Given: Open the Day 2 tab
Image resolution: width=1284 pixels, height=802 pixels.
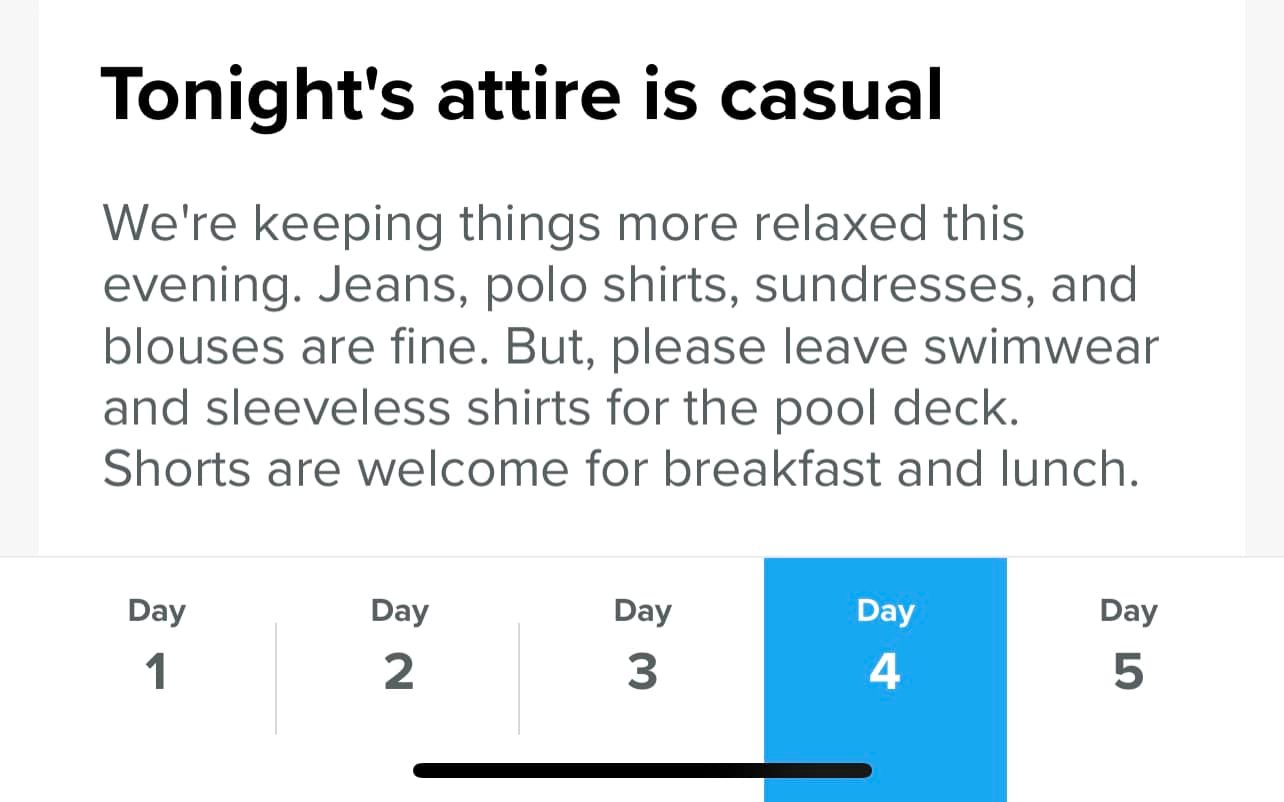Looking at the screenshot, I should point(398,645).
